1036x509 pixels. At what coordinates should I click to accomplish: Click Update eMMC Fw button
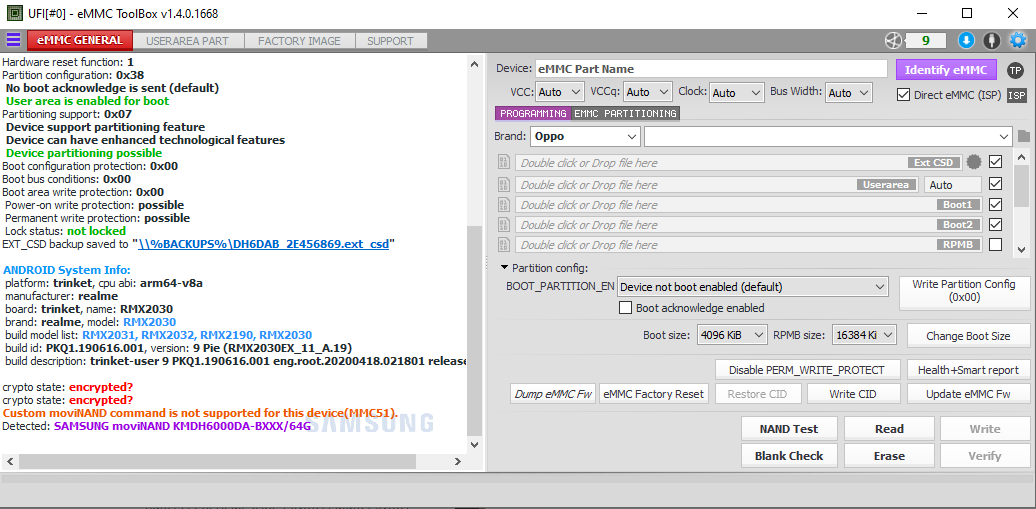(968, 394)
